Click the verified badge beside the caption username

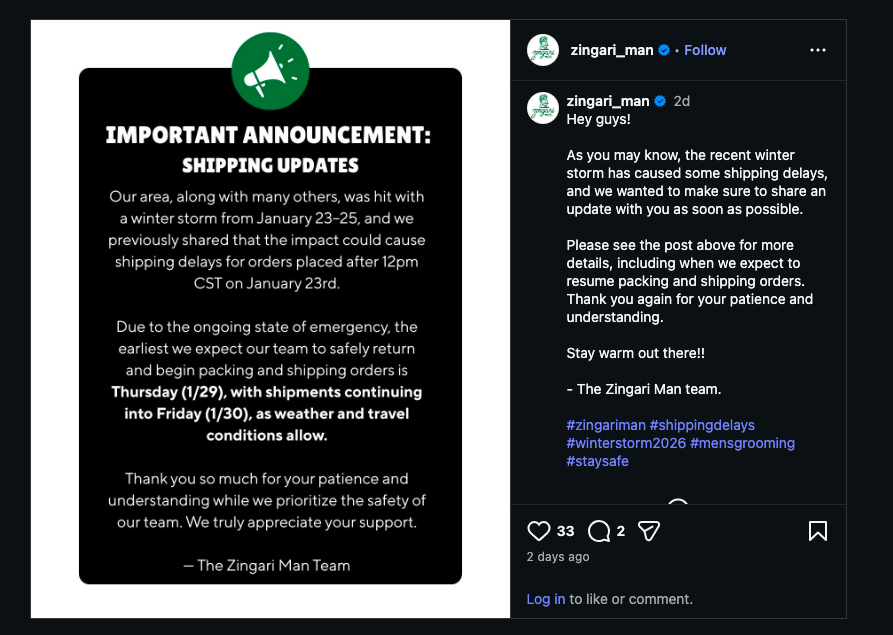click(660, 101)
